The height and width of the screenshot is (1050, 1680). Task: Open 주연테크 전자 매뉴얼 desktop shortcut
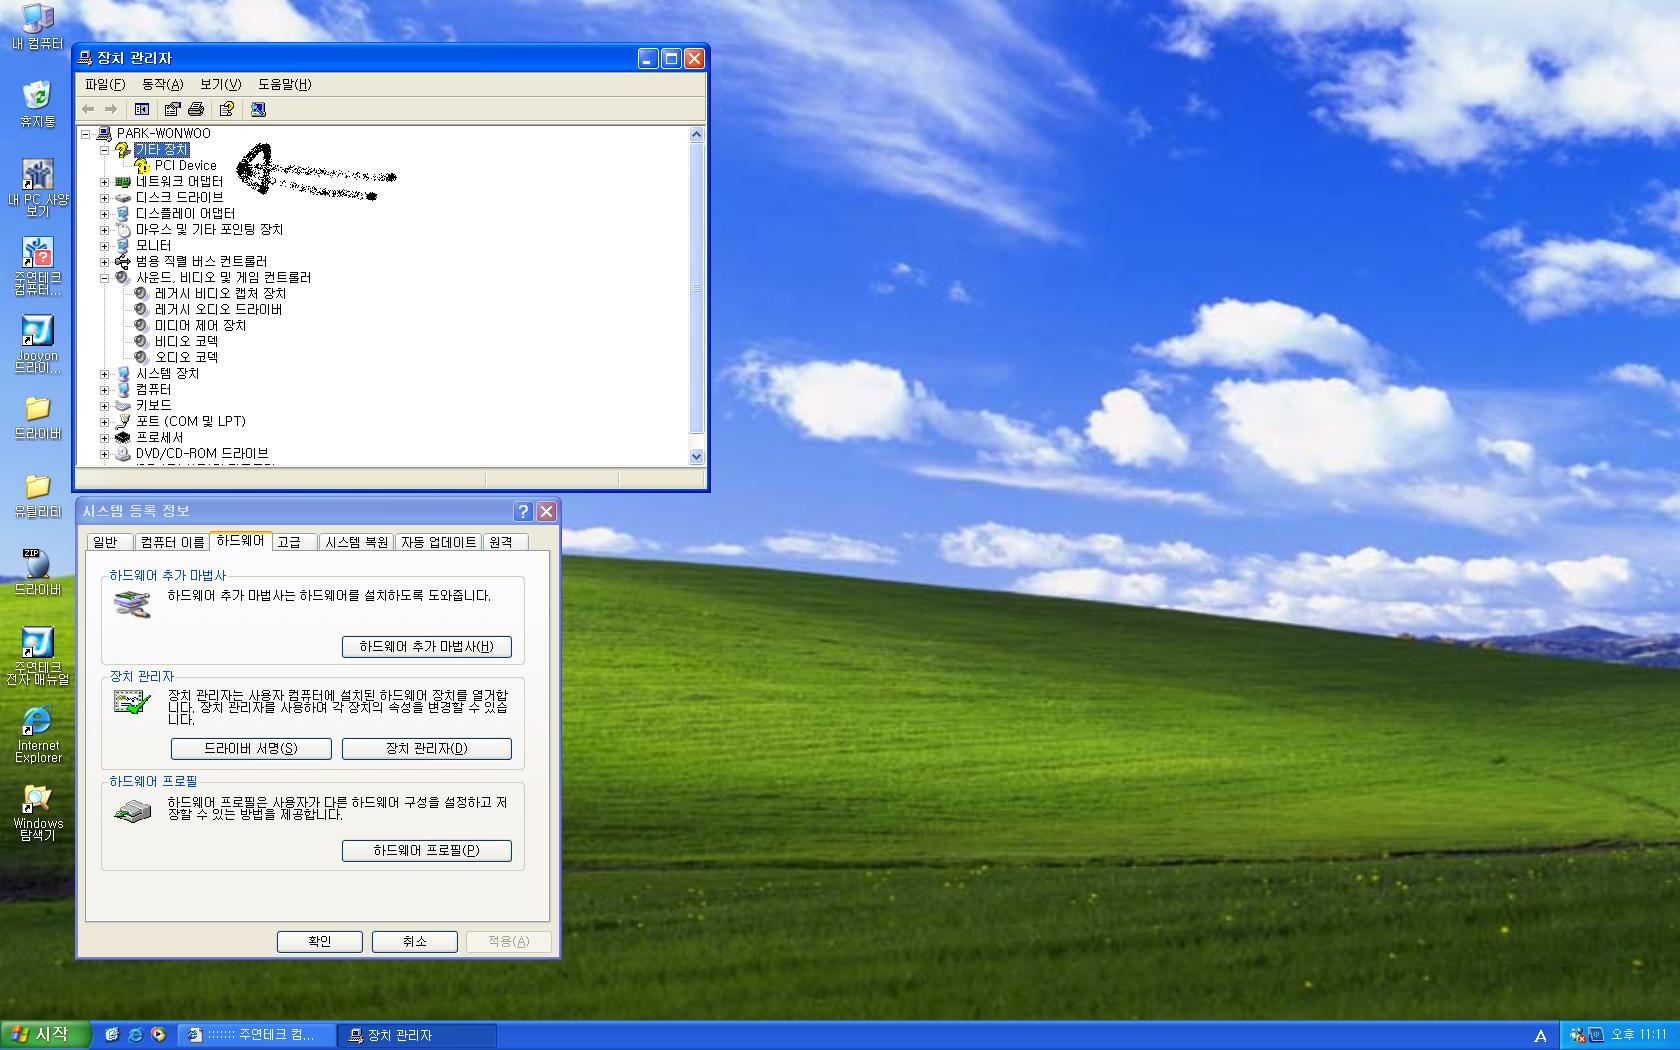(37, 656)
